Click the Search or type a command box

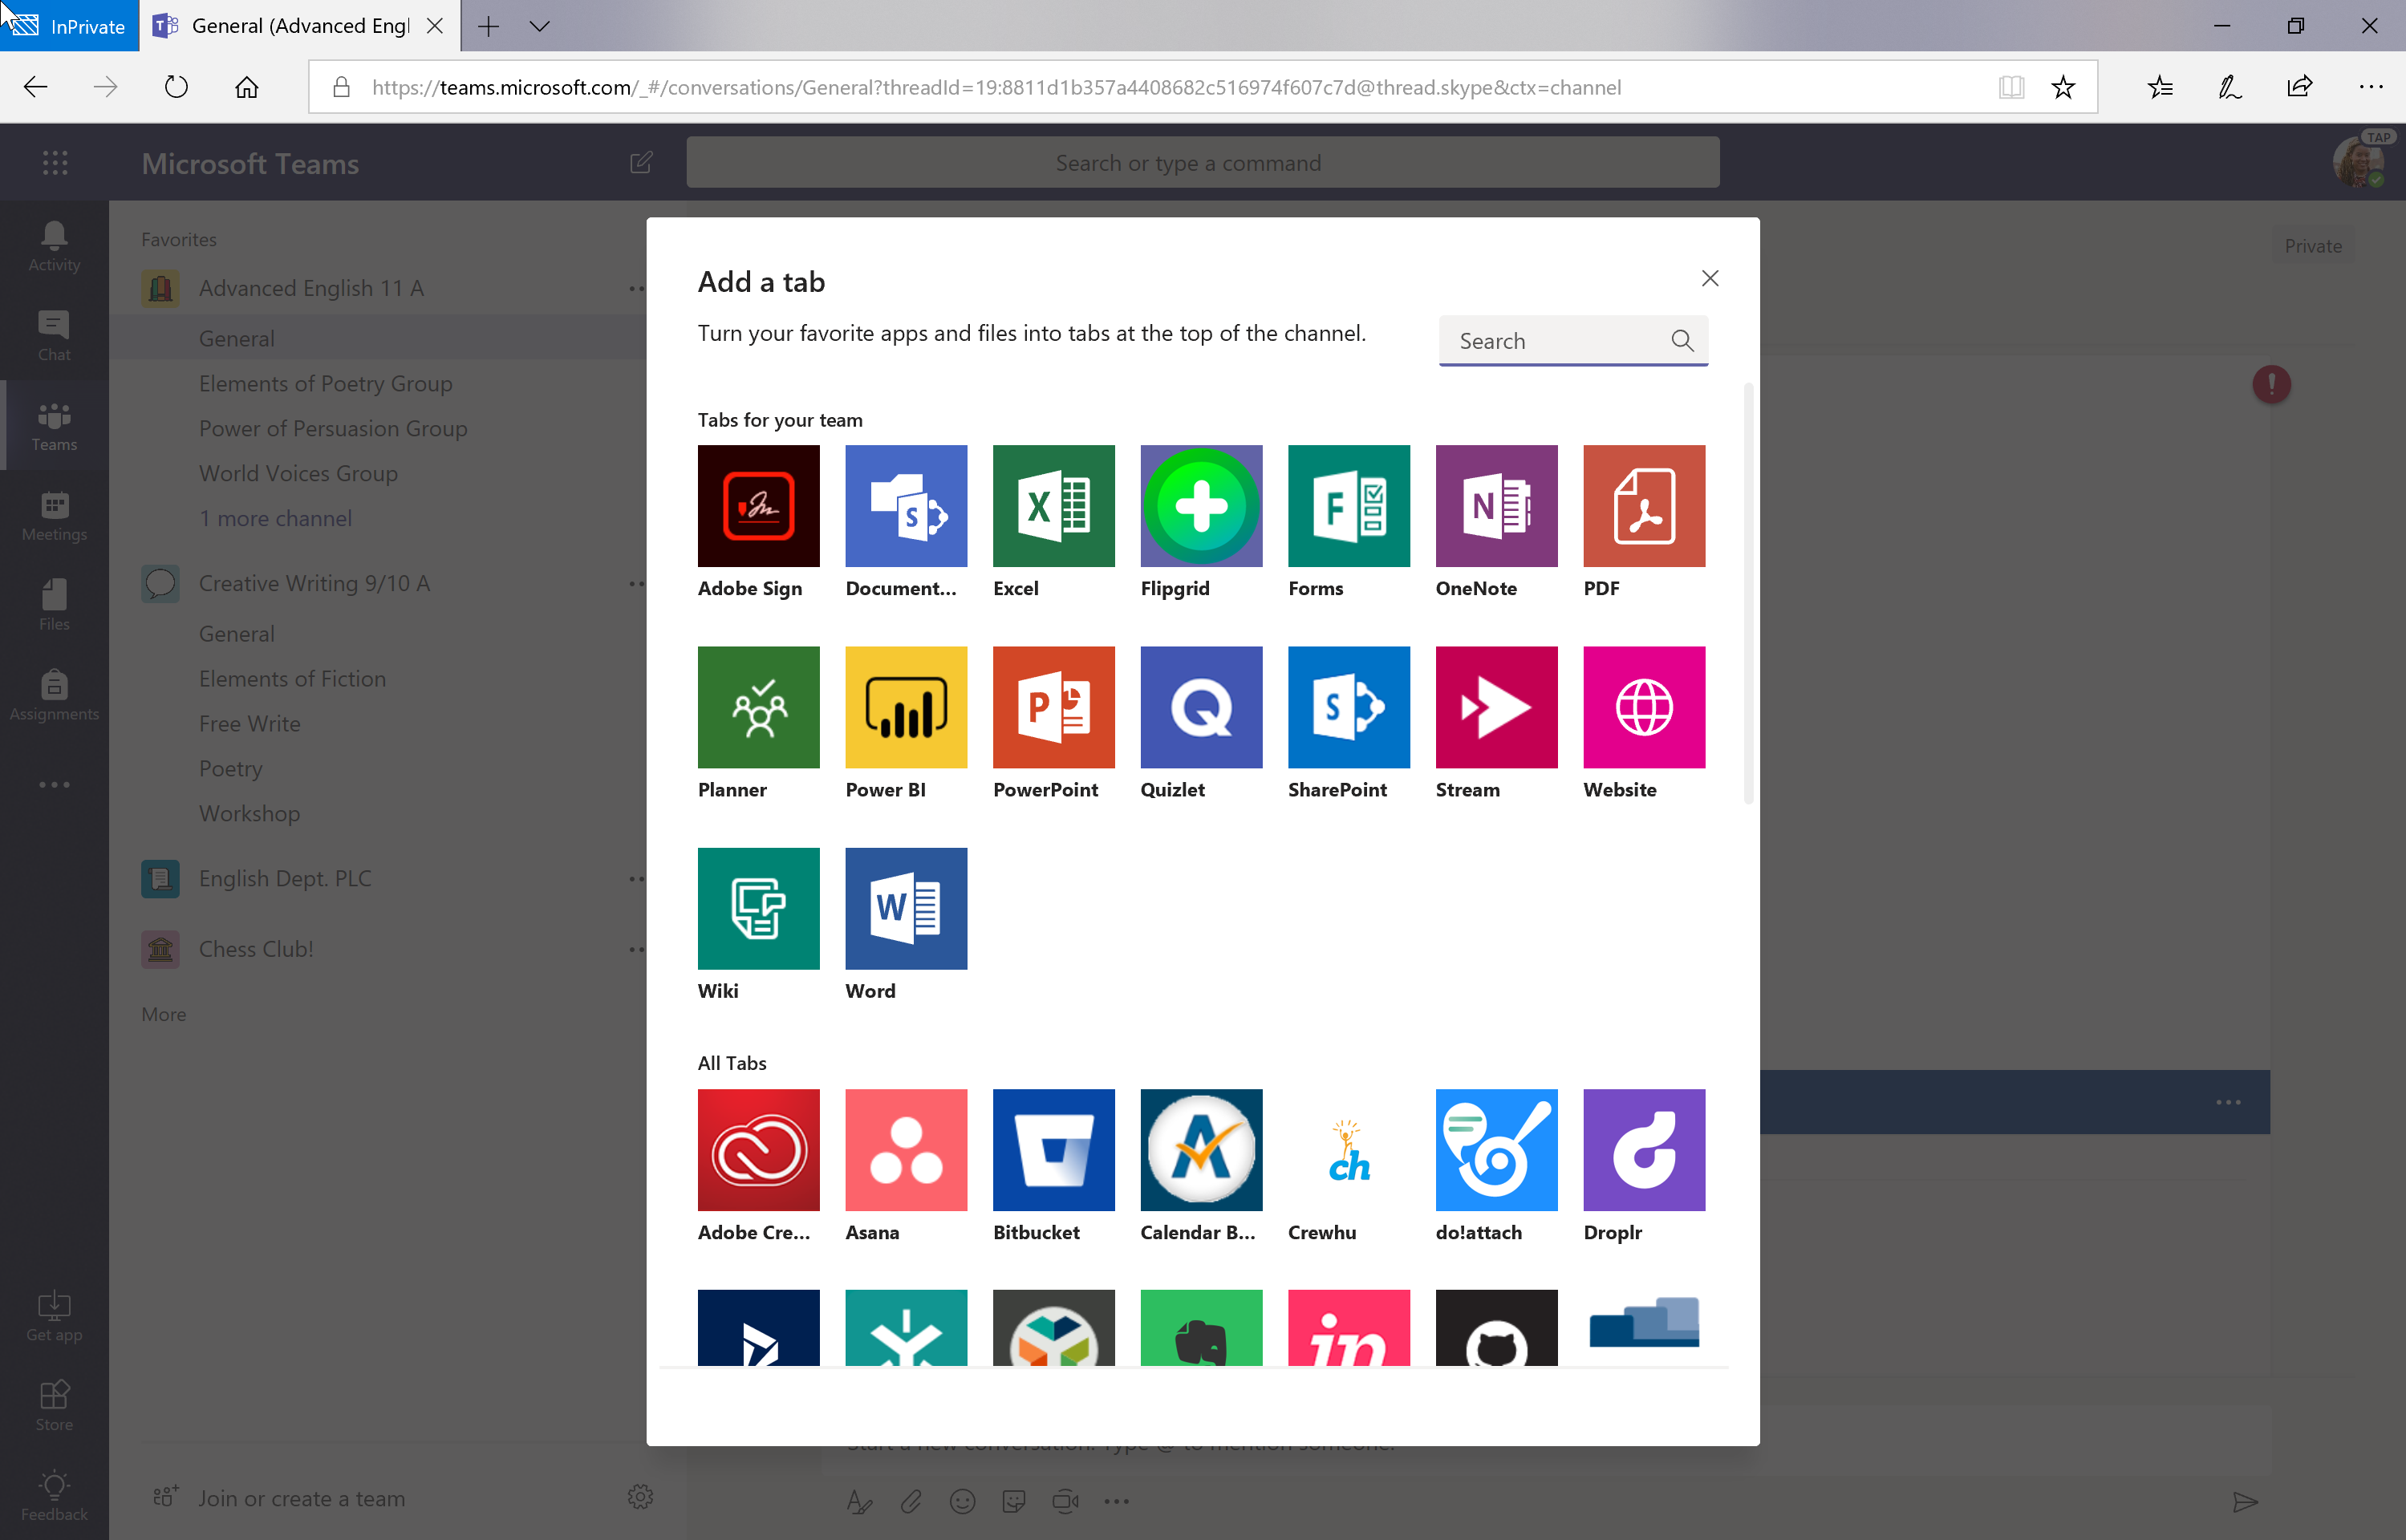(1202, 162)
